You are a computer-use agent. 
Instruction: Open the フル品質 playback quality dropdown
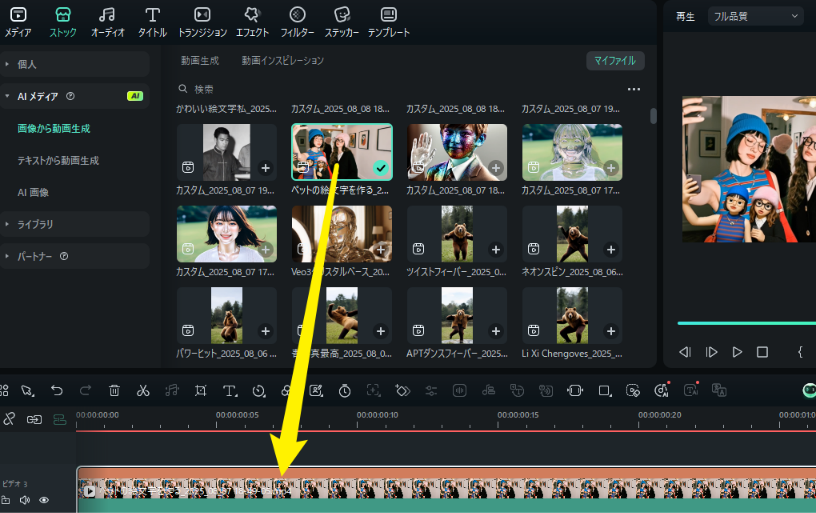tap(754, 17)
